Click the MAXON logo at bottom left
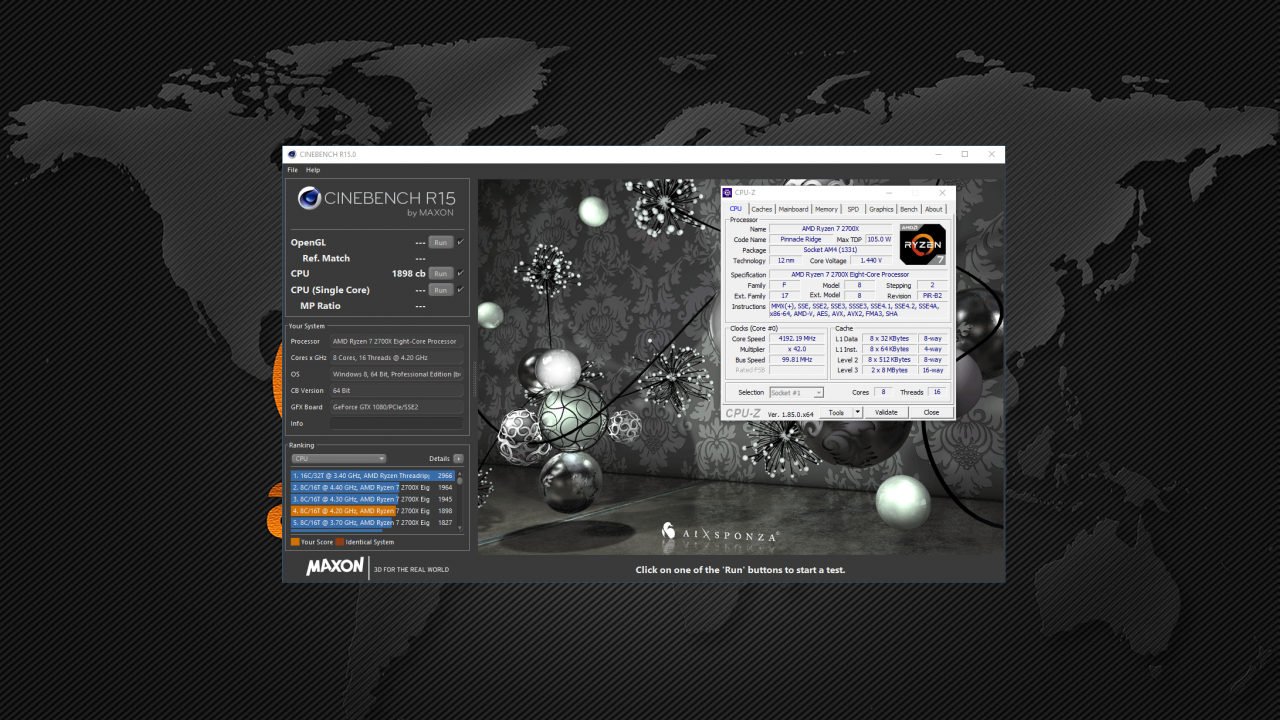 pos(335,567)
